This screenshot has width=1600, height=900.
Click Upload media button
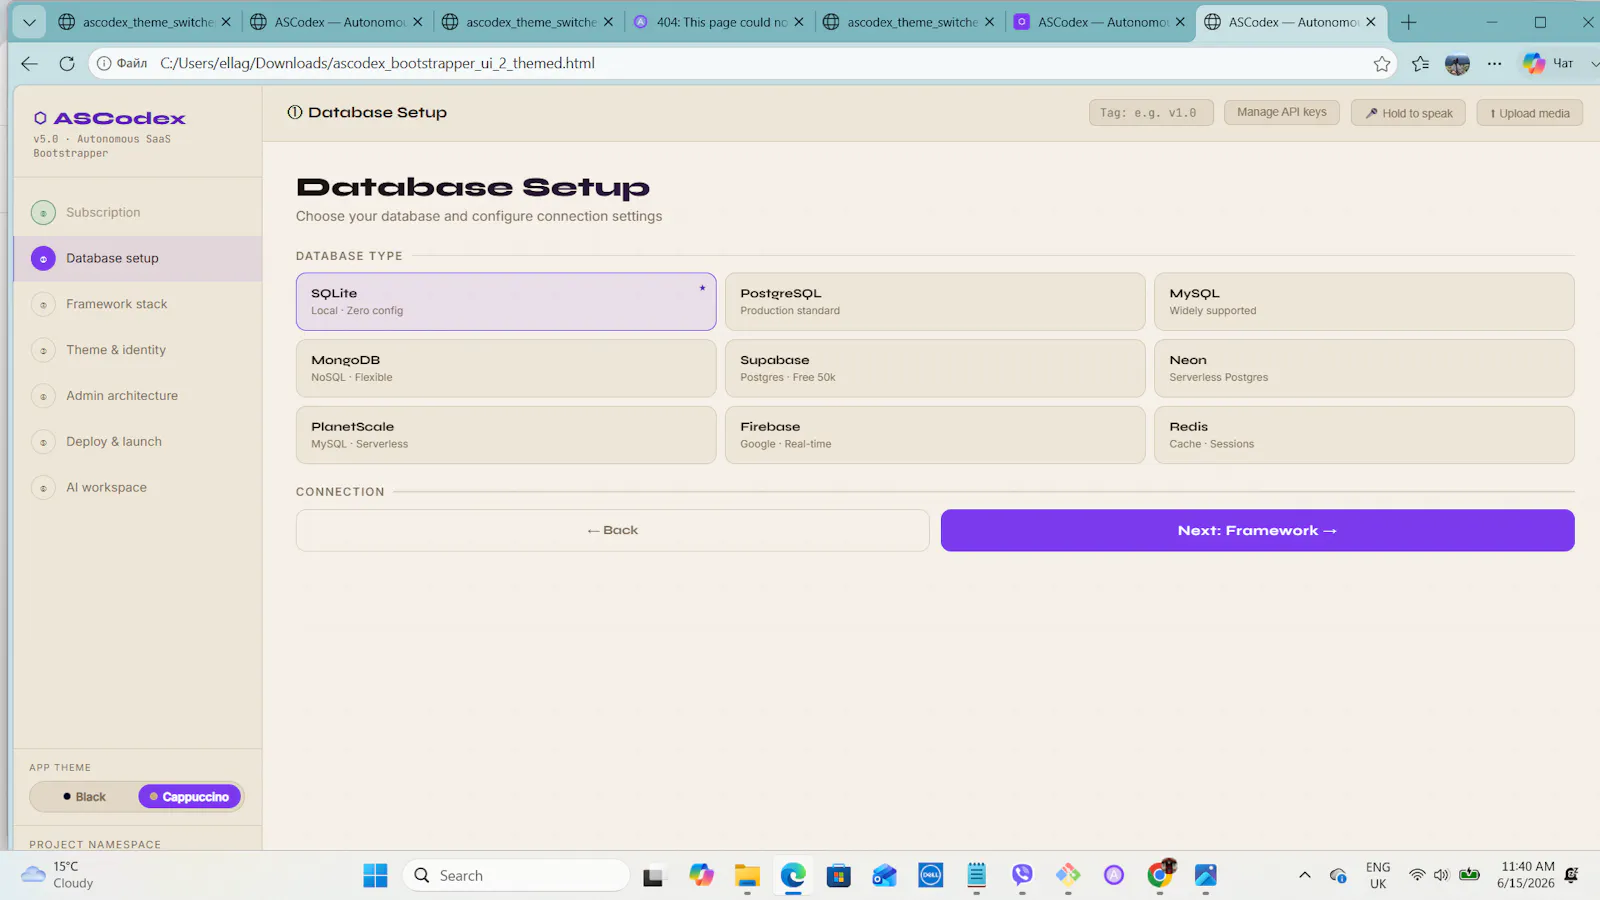click(x=1530, y=113)
